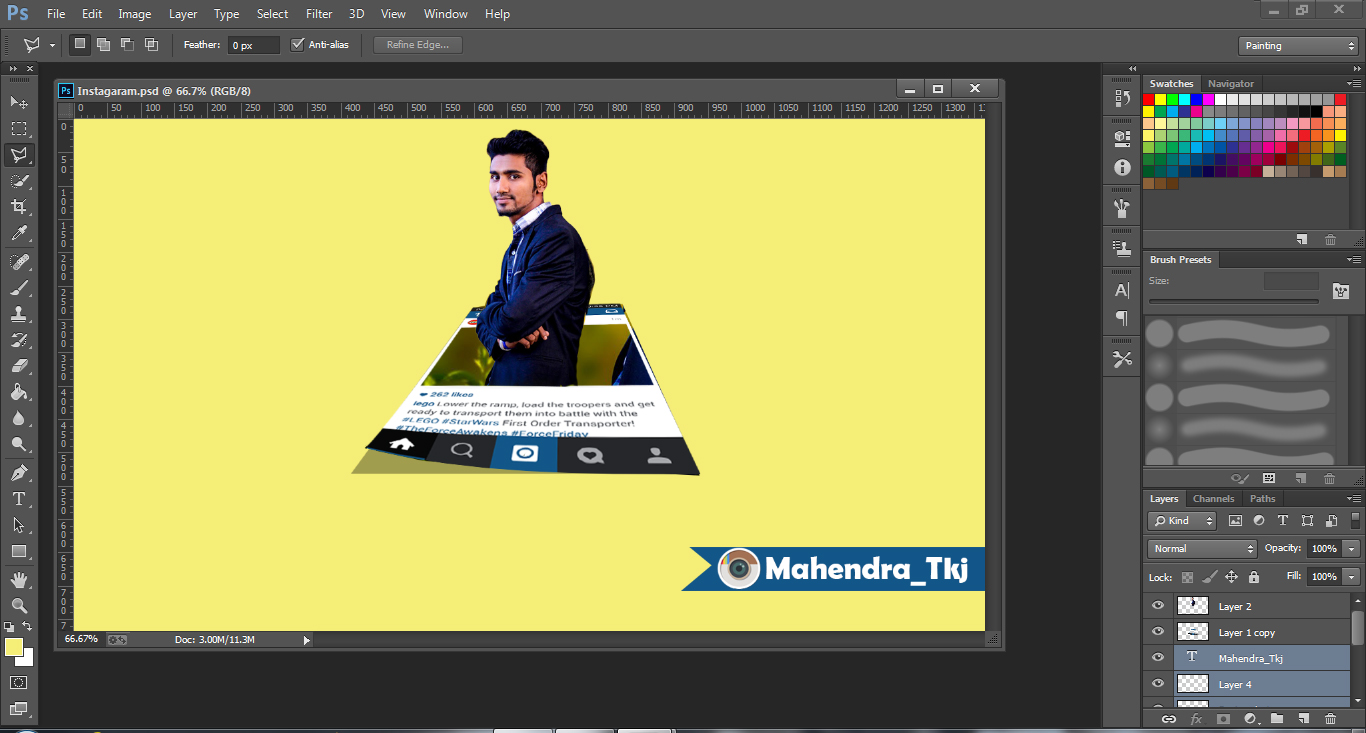Toggle the Anti-alias checkbox
This screenshot has width=1366, height=733.
point(297,44)
